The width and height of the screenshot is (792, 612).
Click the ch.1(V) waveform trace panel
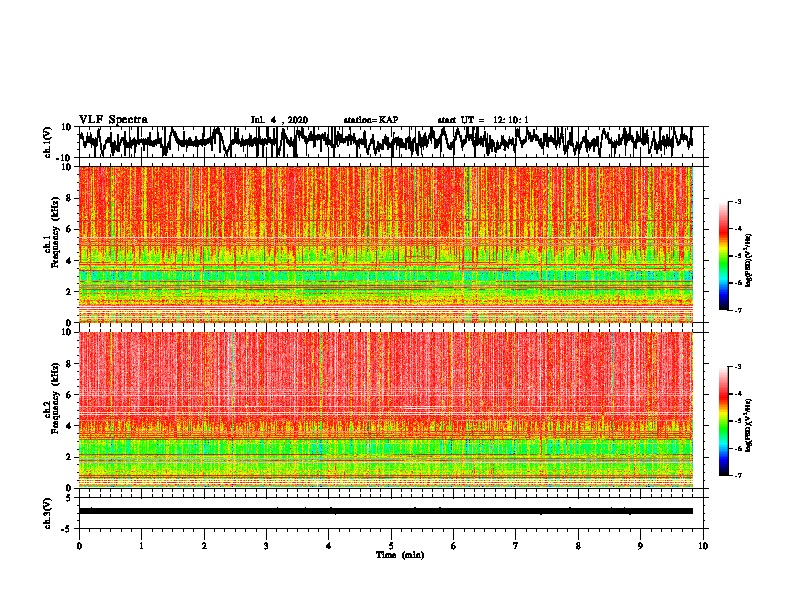tap(391, 142)
